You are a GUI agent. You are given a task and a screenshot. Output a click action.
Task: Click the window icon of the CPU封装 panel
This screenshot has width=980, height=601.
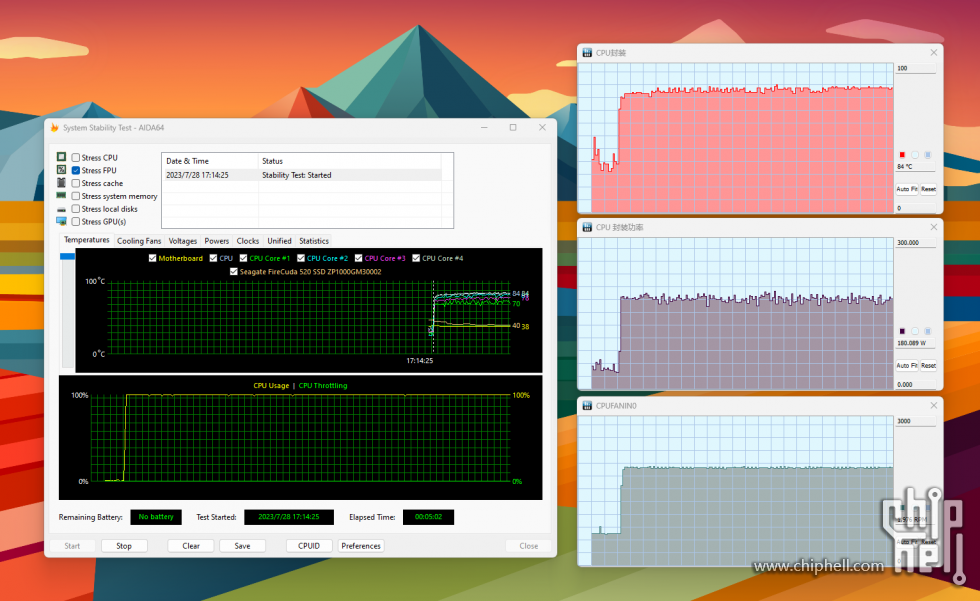tap(587, 53)
